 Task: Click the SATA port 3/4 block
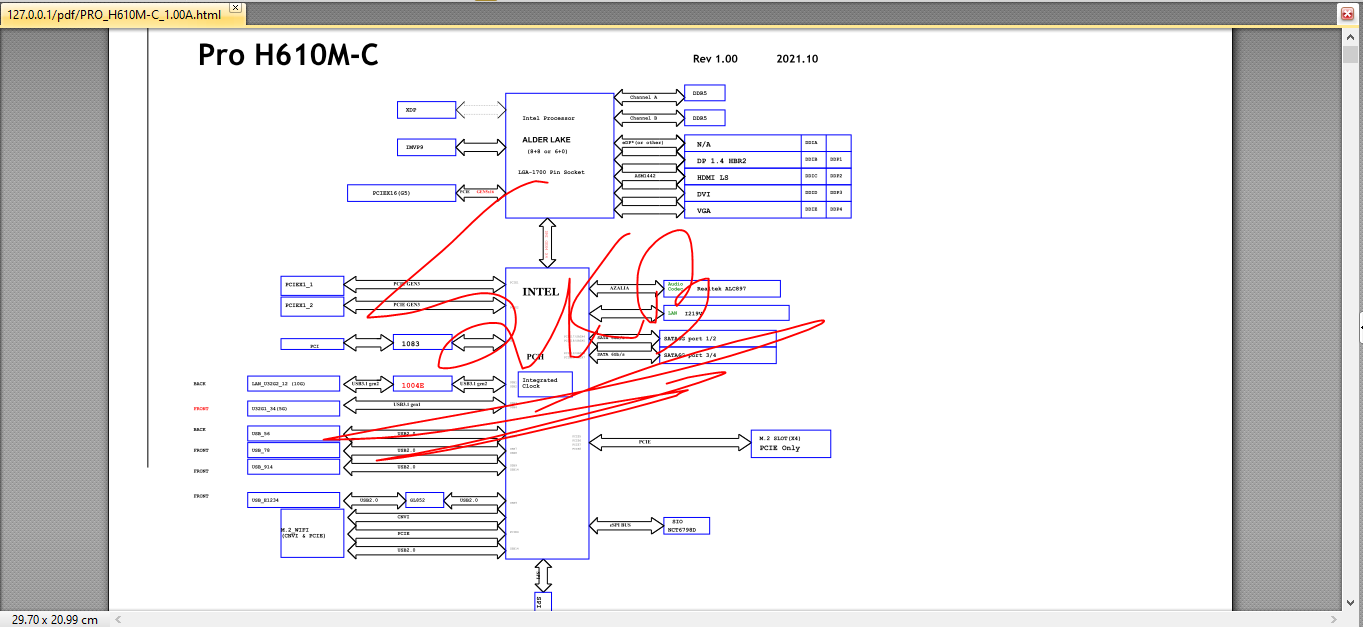point(718,355)
